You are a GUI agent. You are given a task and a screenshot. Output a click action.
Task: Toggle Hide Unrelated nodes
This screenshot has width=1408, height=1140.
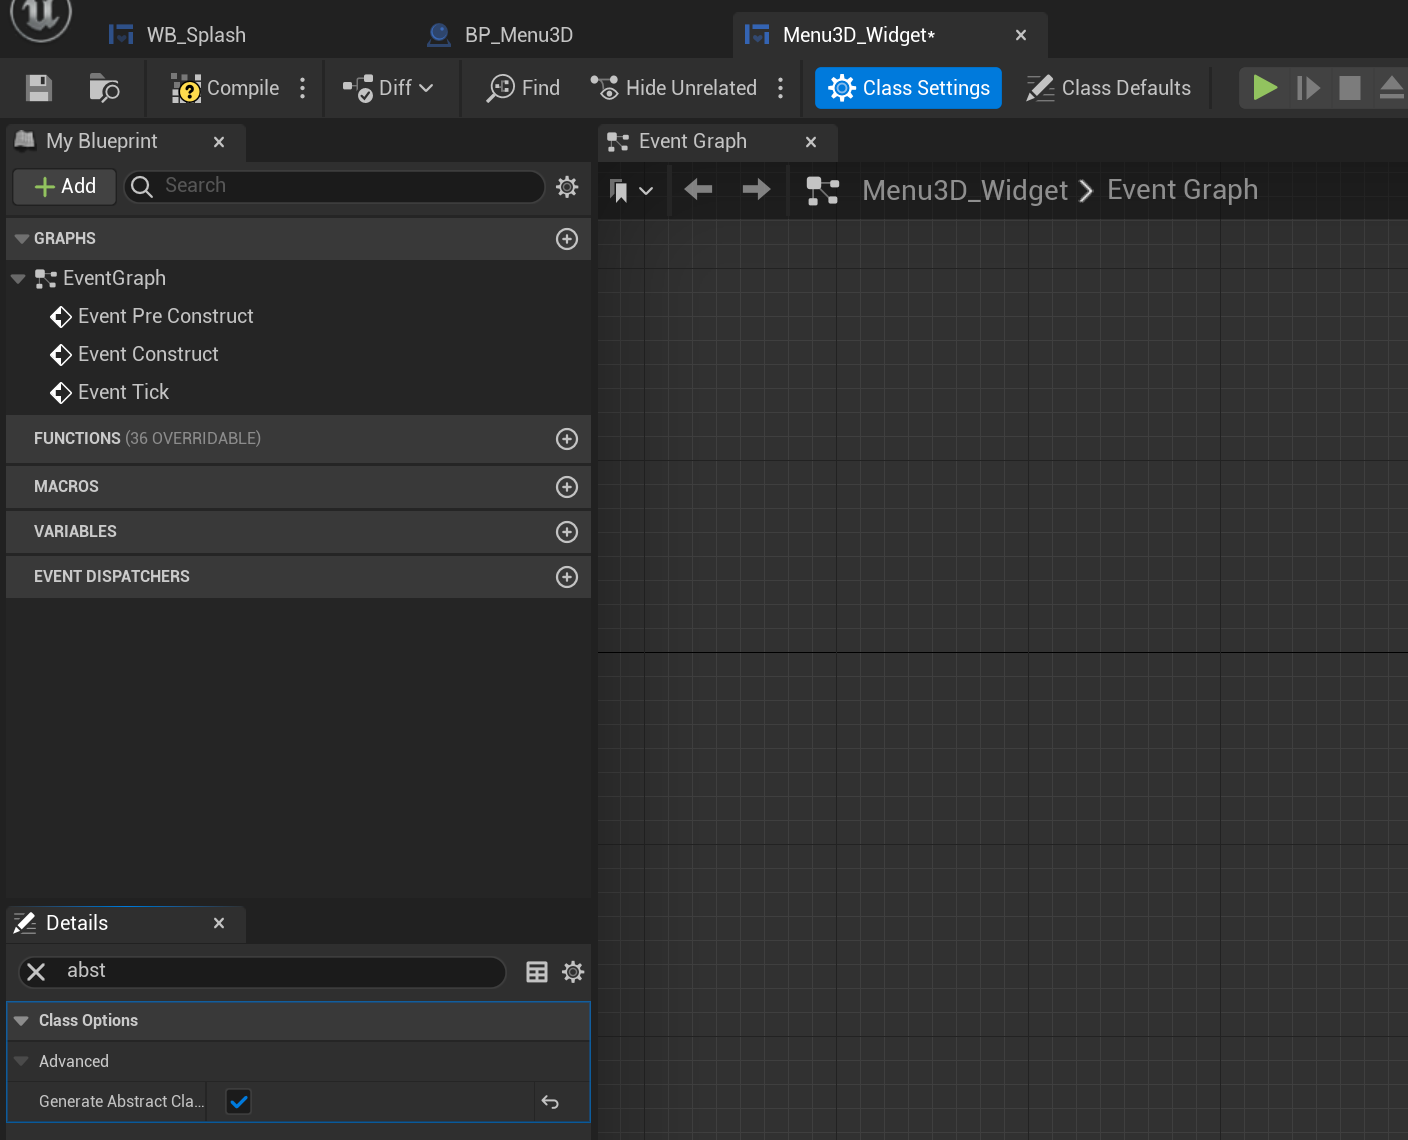coord(674,88)
